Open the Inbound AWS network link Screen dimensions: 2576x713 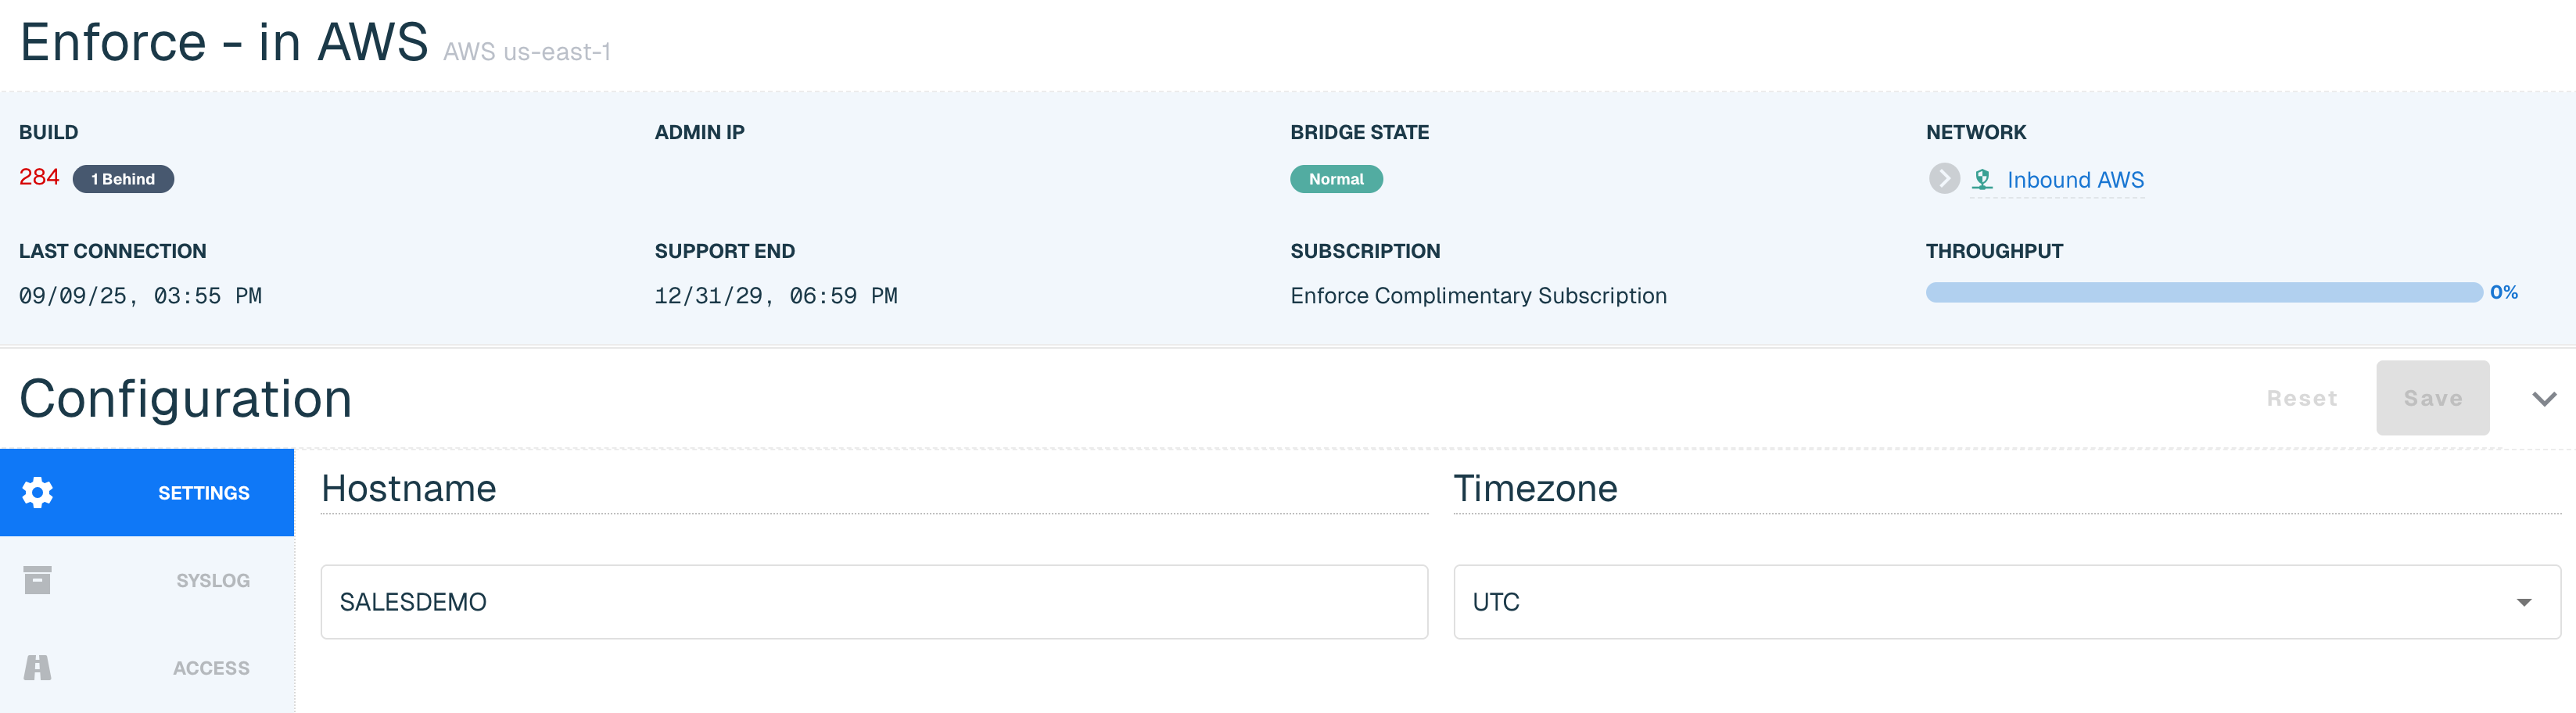(2075, 180)
